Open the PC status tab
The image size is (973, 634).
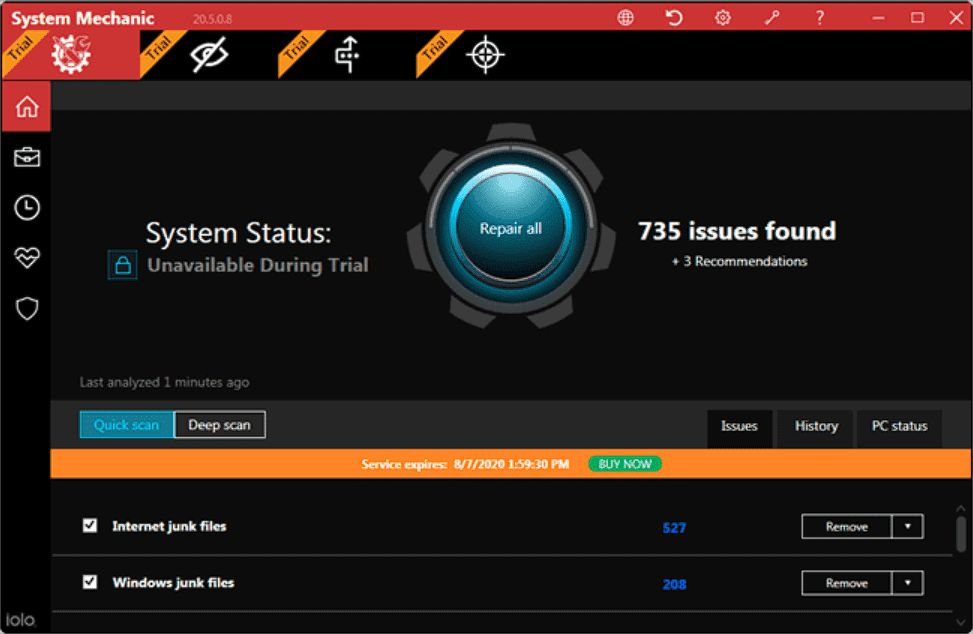click(x=899, y=426)
